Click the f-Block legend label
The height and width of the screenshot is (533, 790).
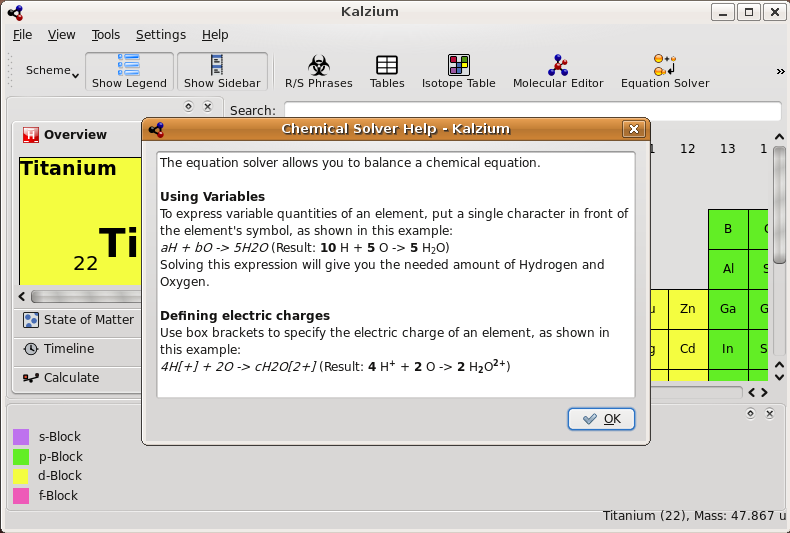click(x=58, y=496)
